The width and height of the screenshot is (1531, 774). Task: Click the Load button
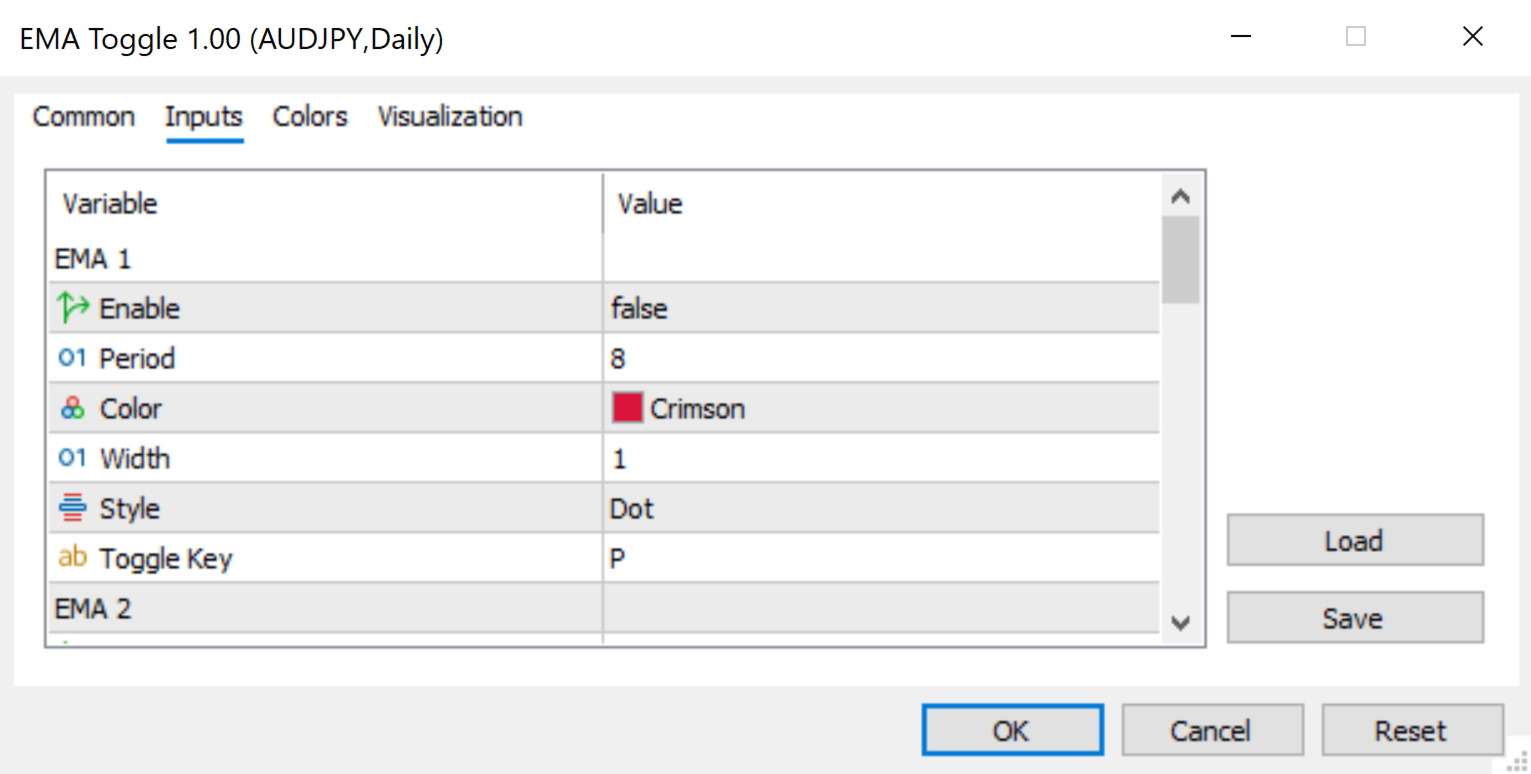point(1354,541)
